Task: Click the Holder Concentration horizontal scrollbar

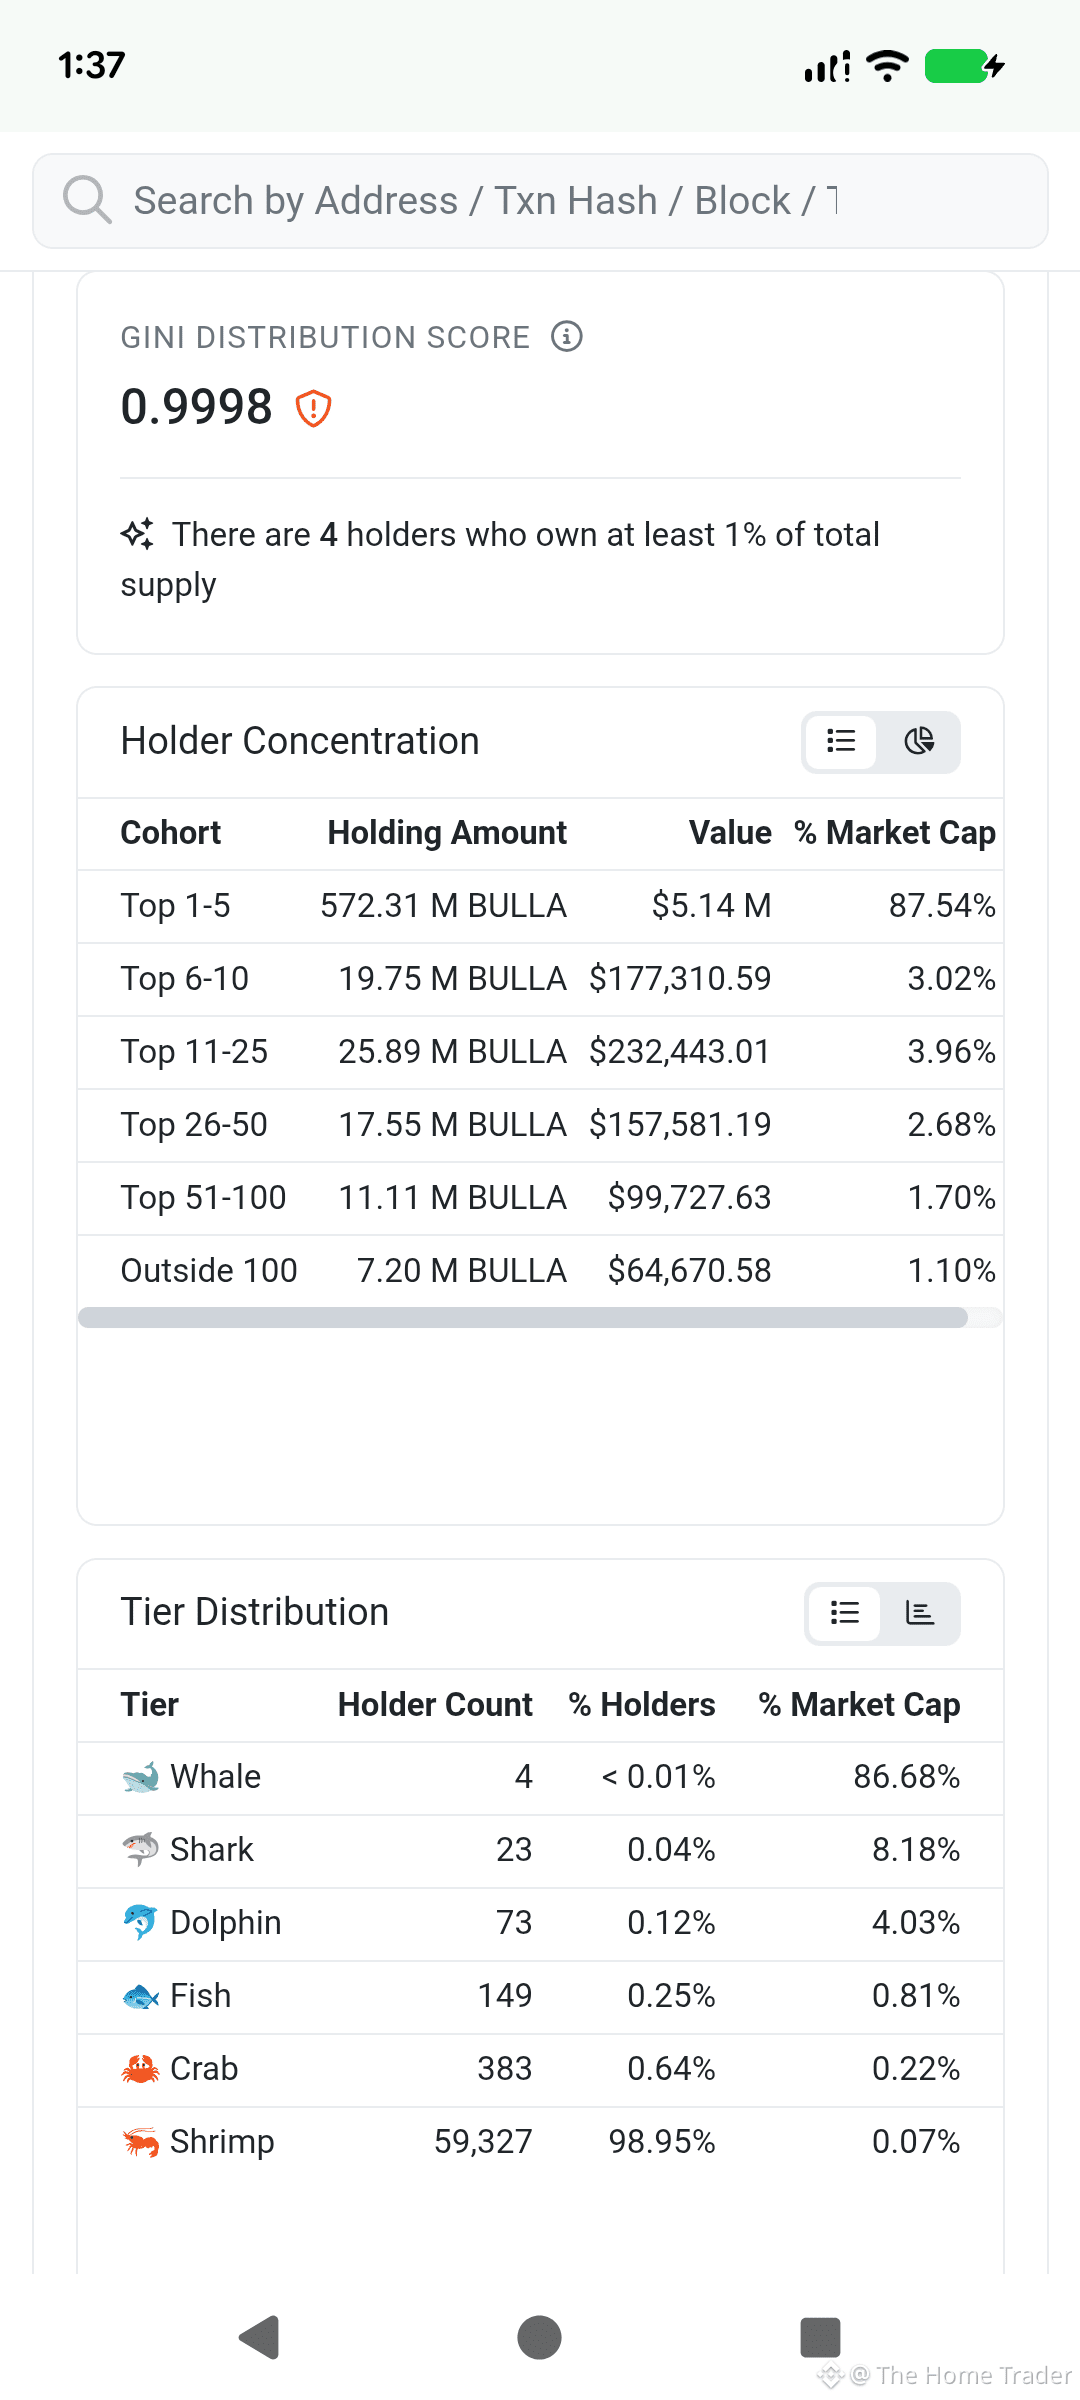Action: coord(523,1317)
